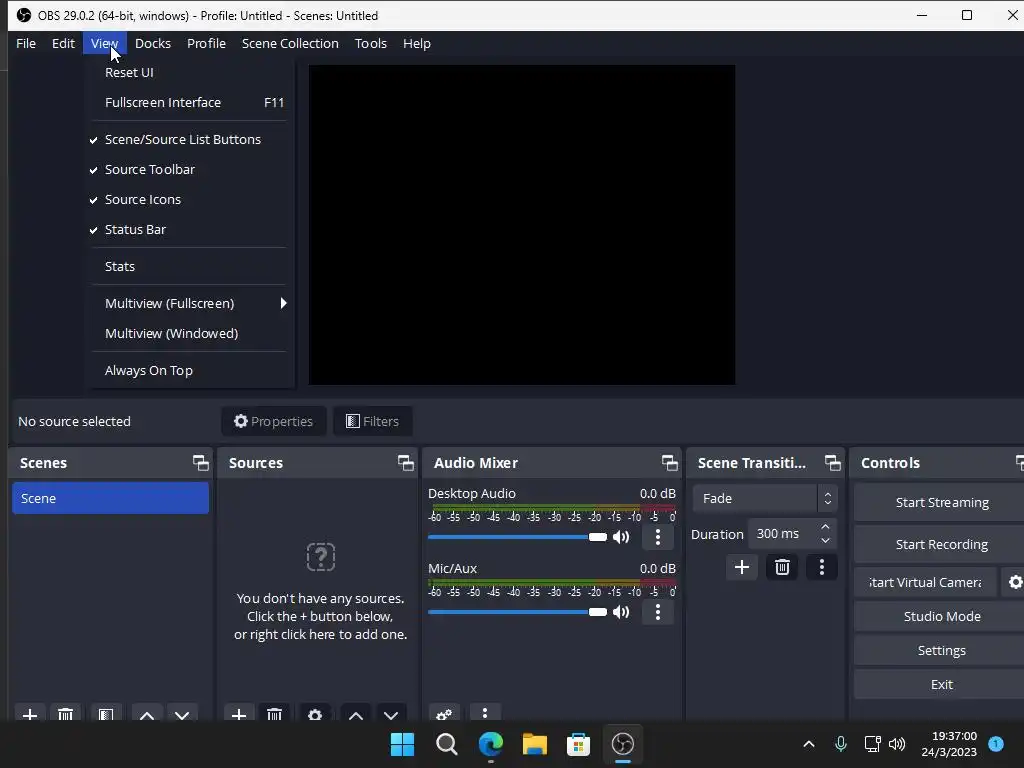Open transition properties three-dot menu
Image resolution: width=1024 pixels, height=768 pixels.
822,567
